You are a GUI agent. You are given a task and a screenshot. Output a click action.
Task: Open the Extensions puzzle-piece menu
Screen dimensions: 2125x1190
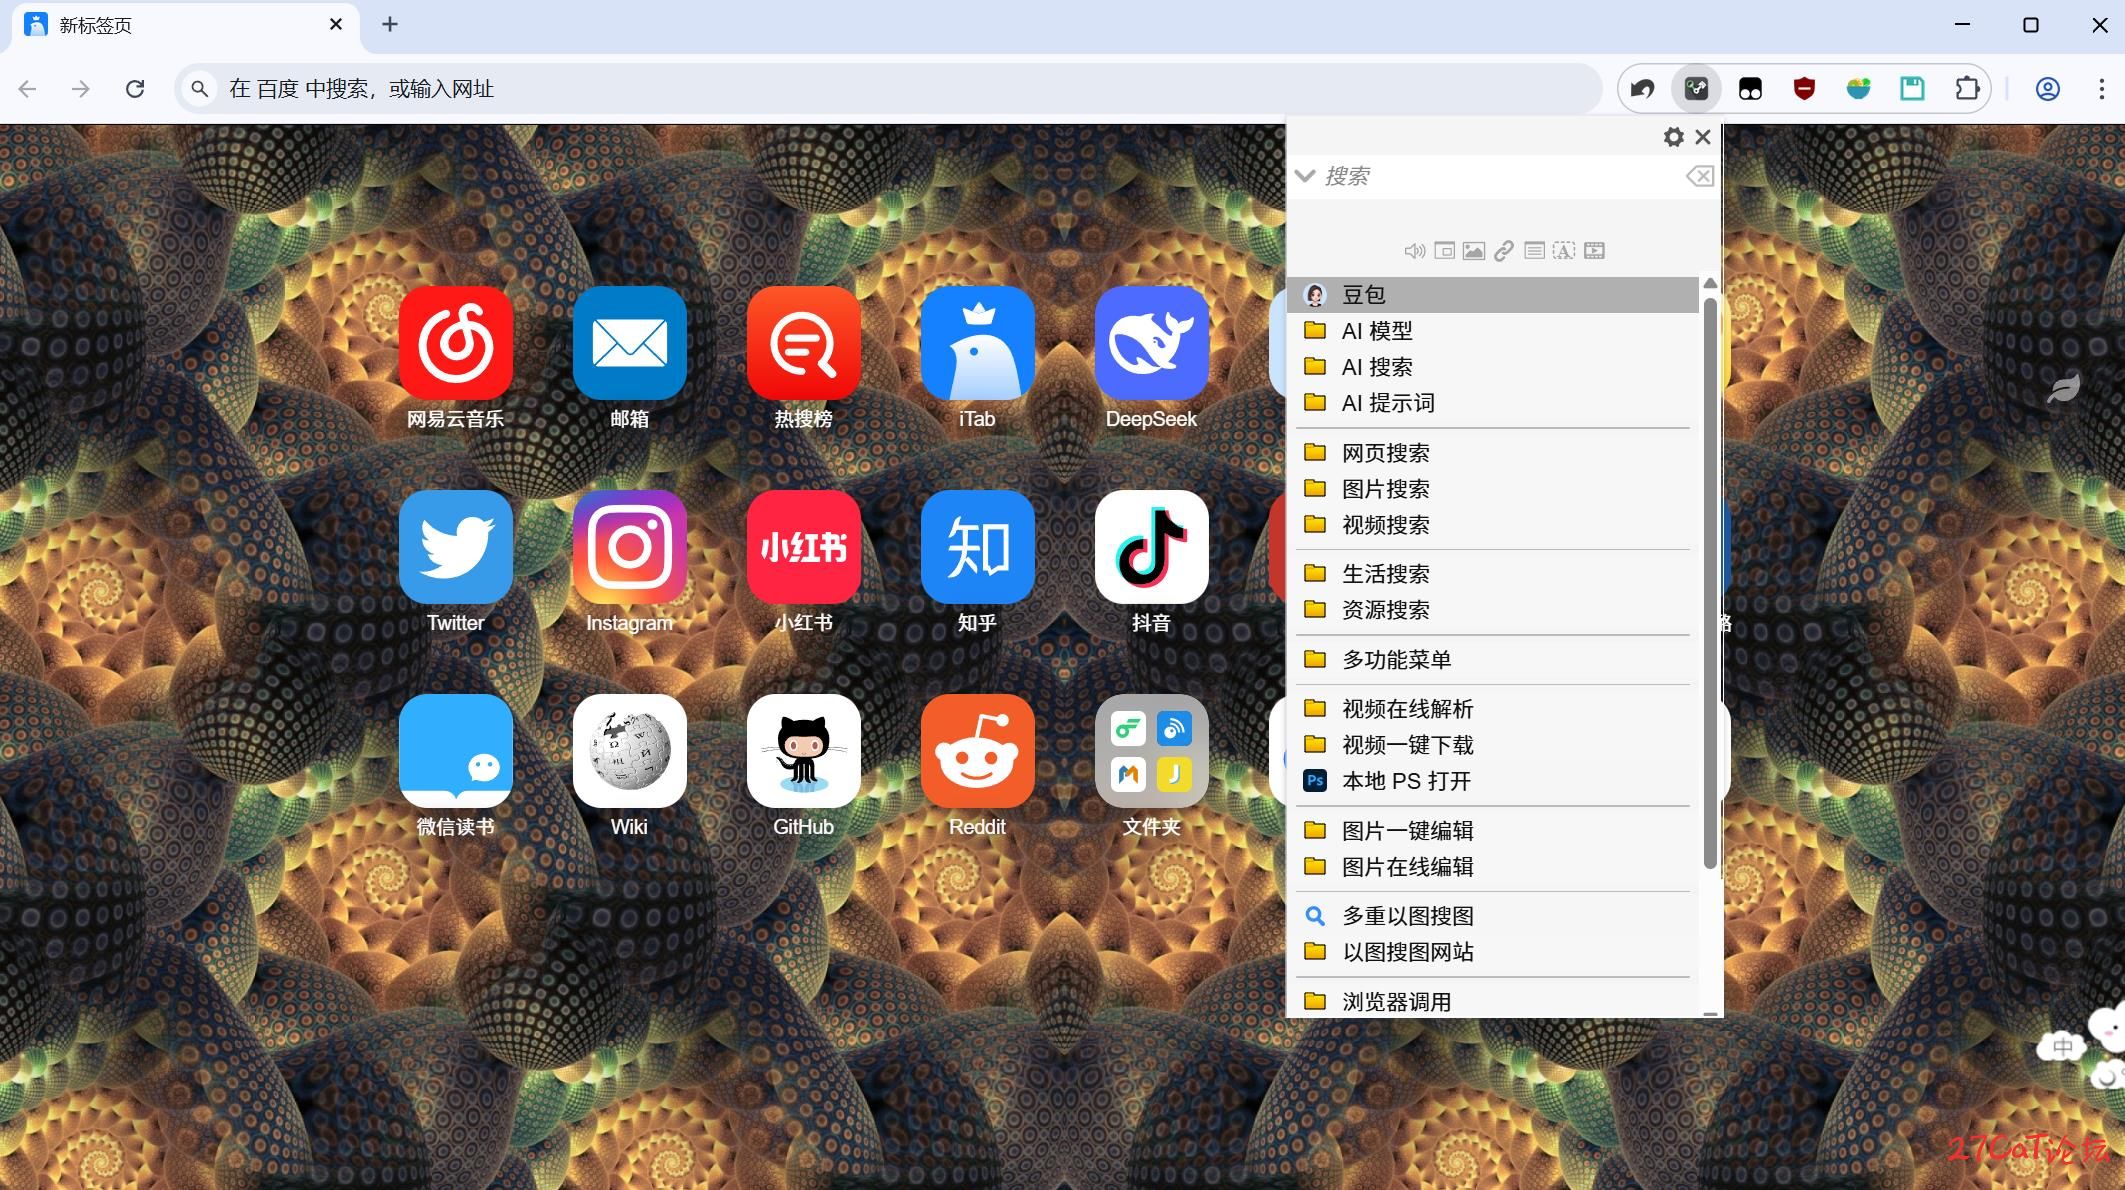pyautogui.click(x=1967, y=89)
